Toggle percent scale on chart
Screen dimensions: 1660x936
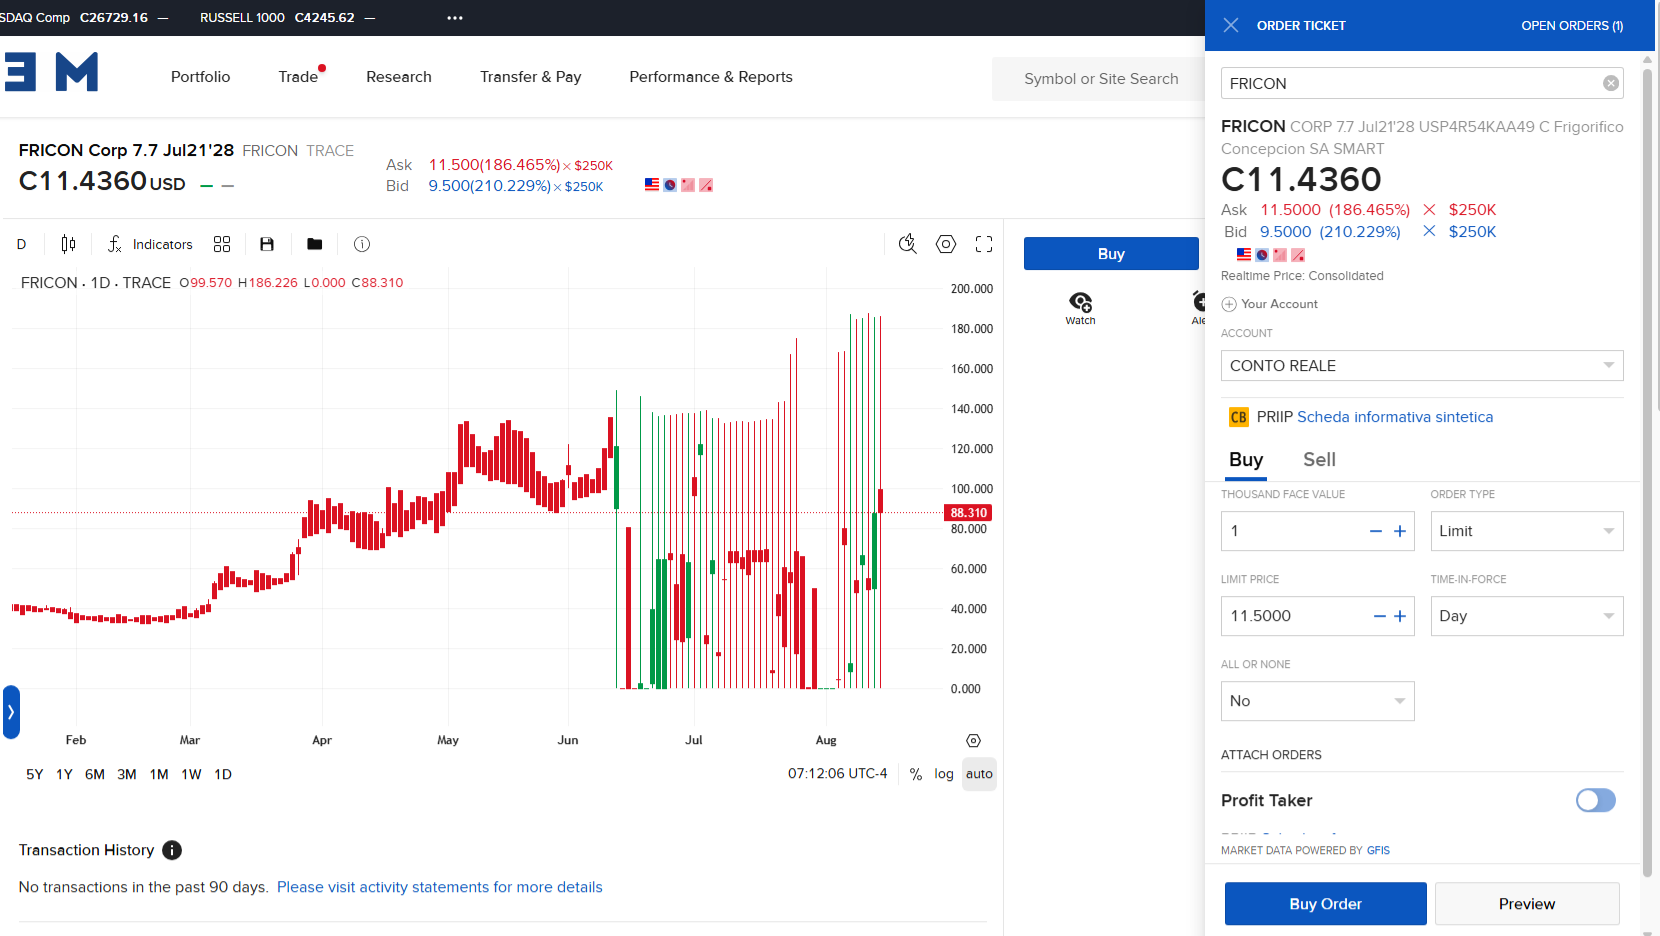tap(916, 774)
